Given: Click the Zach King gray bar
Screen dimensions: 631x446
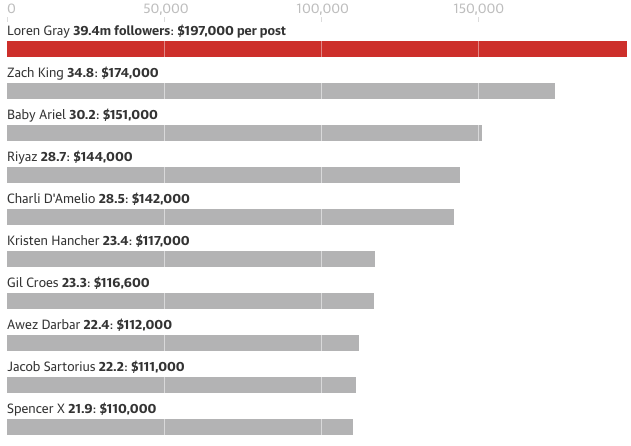Looking at the screenshot, I should tap(280, 91).
